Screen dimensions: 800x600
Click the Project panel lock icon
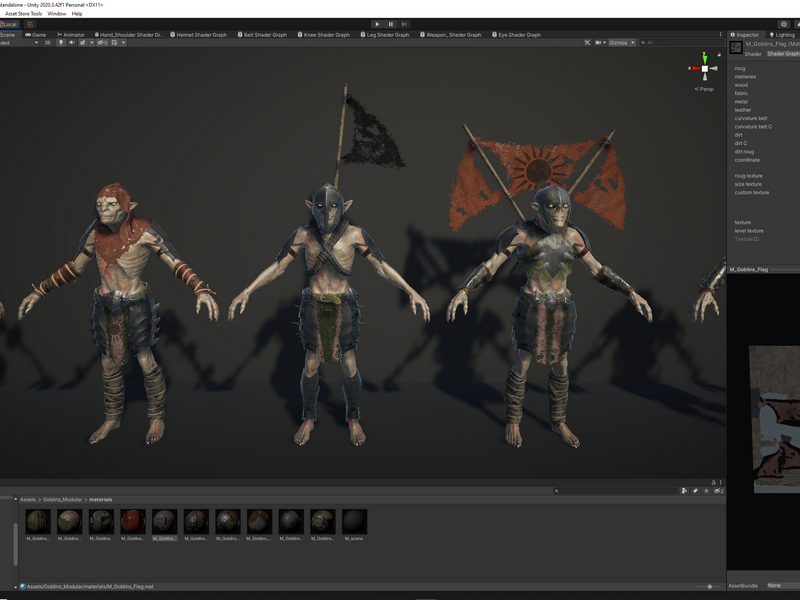[x=713, y=482]
